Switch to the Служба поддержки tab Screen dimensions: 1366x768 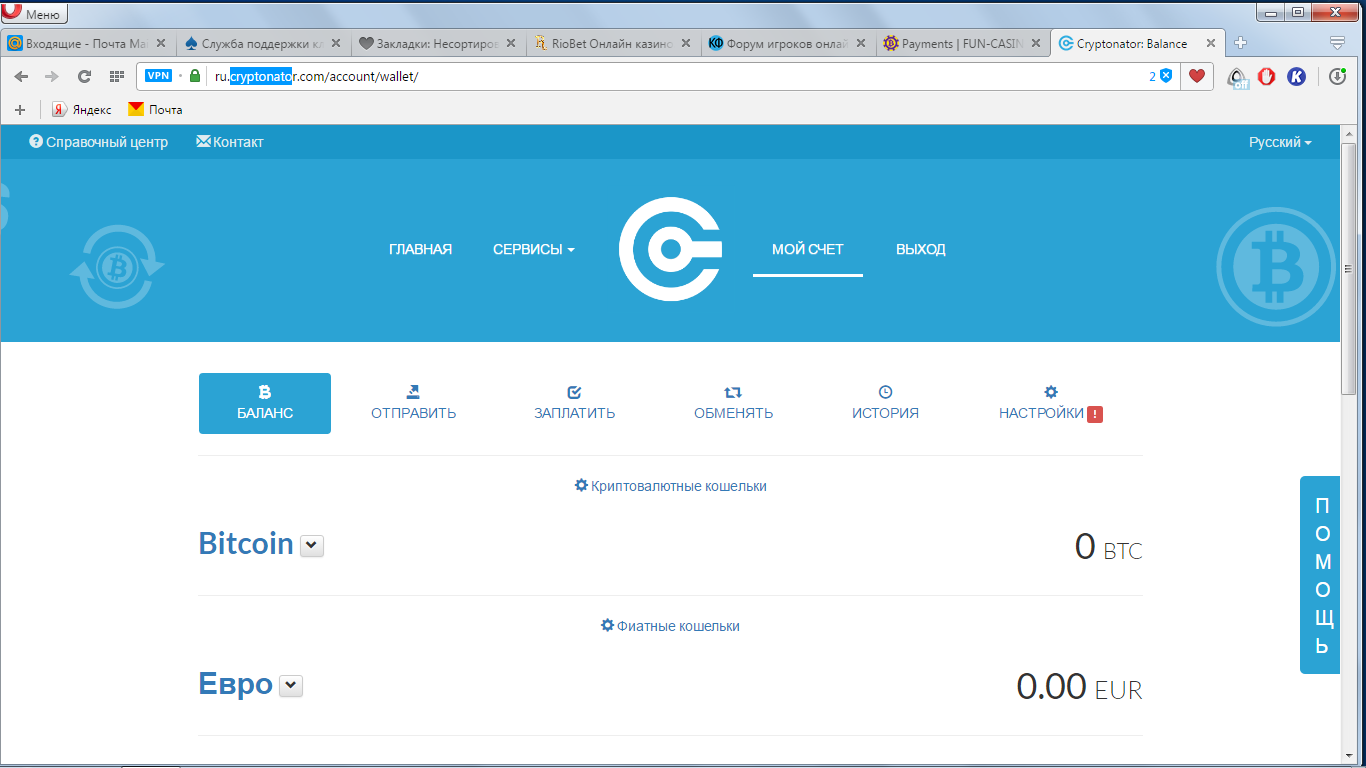click(262, 44)
